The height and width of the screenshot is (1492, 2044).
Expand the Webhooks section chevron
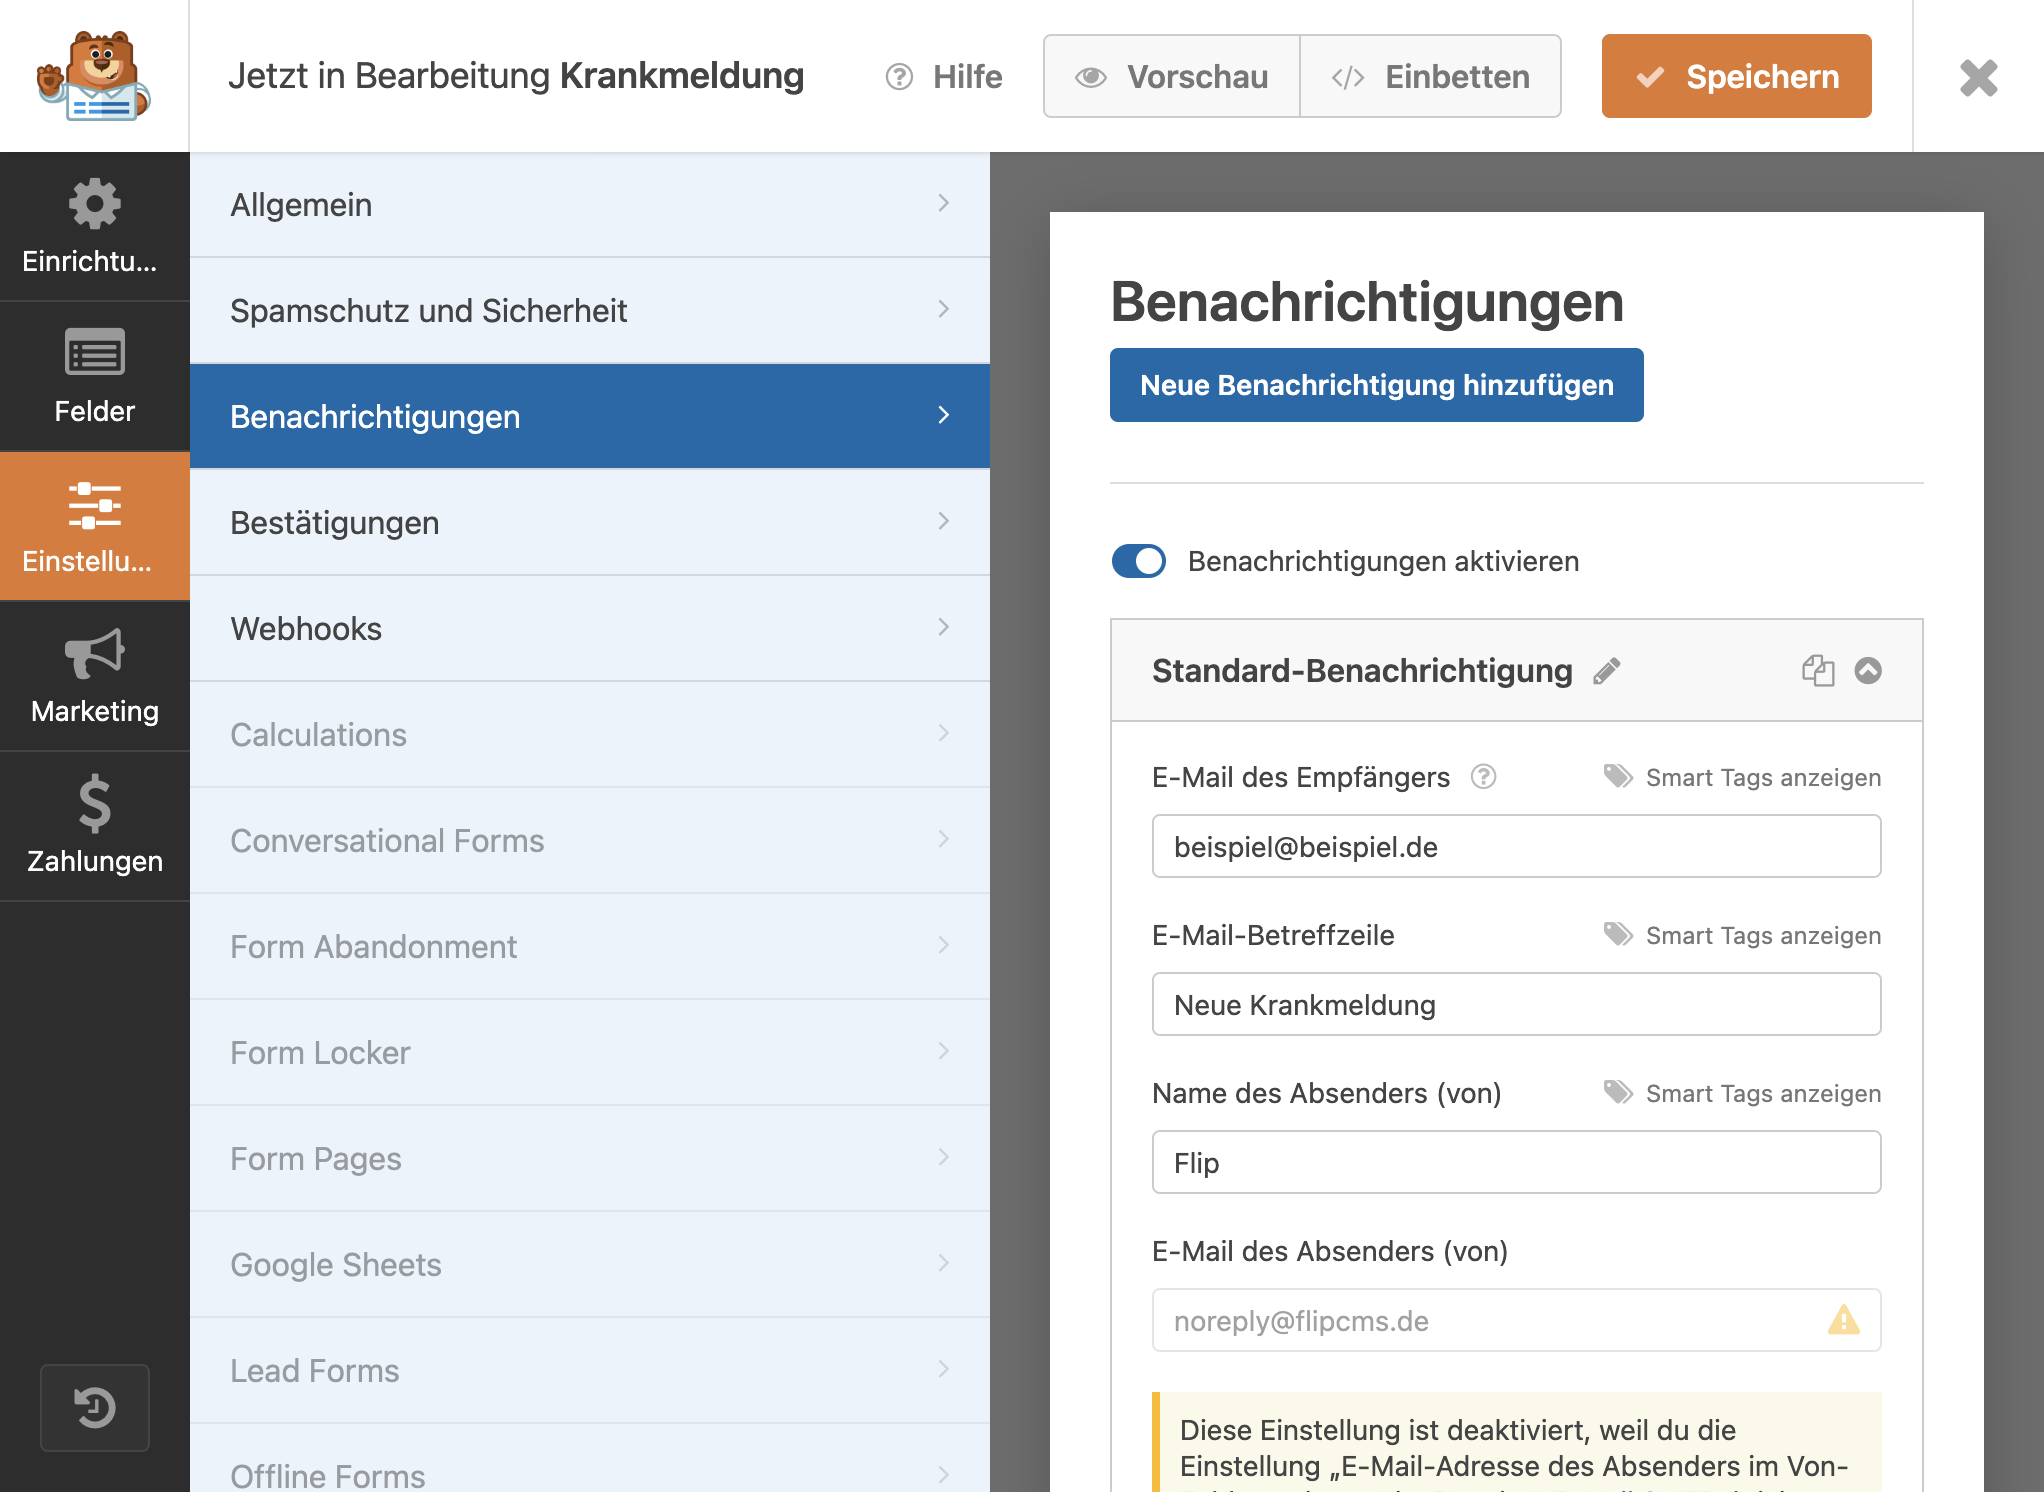943,627
